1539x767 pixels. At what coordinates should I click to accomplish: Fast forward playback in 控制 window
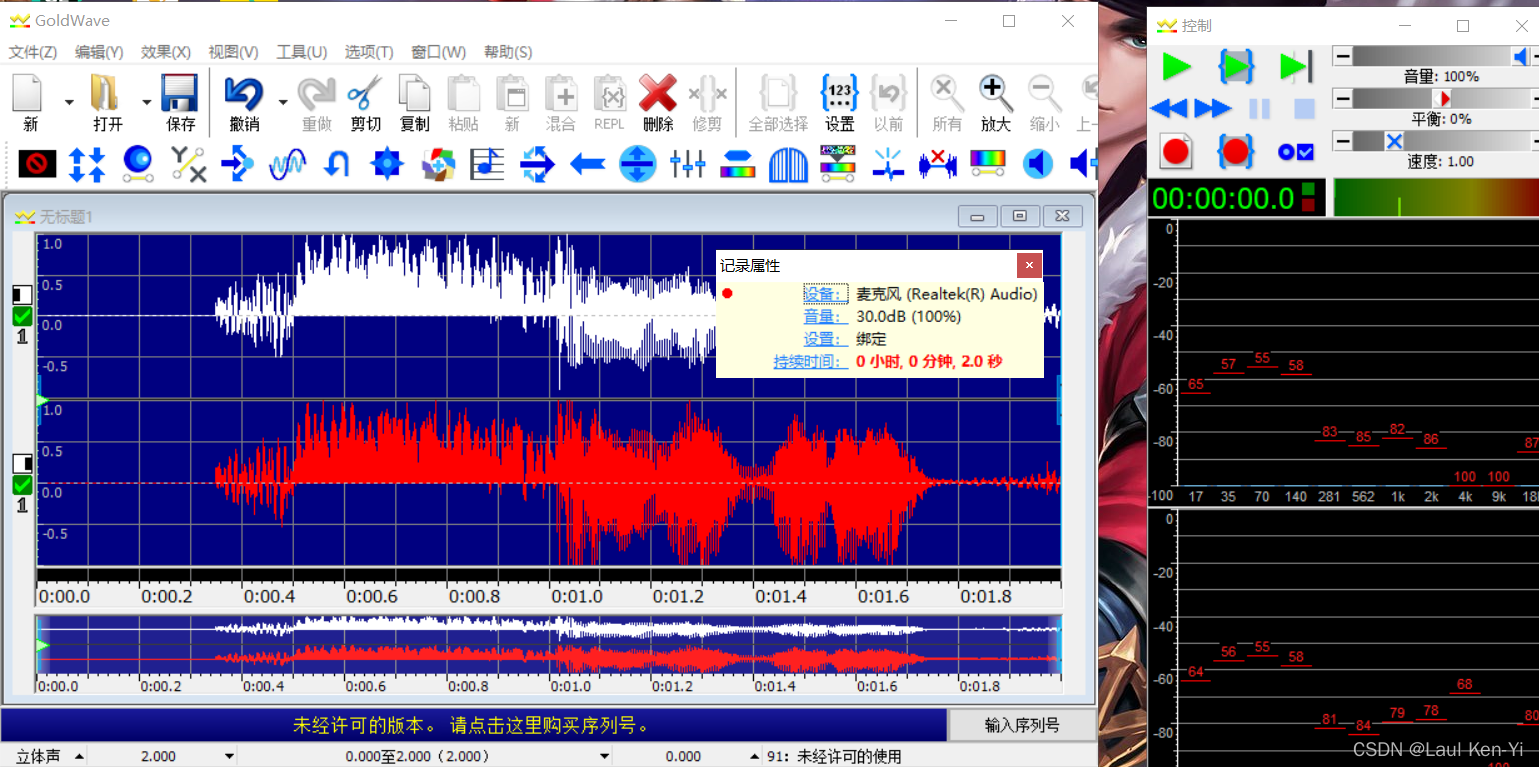1212,108
